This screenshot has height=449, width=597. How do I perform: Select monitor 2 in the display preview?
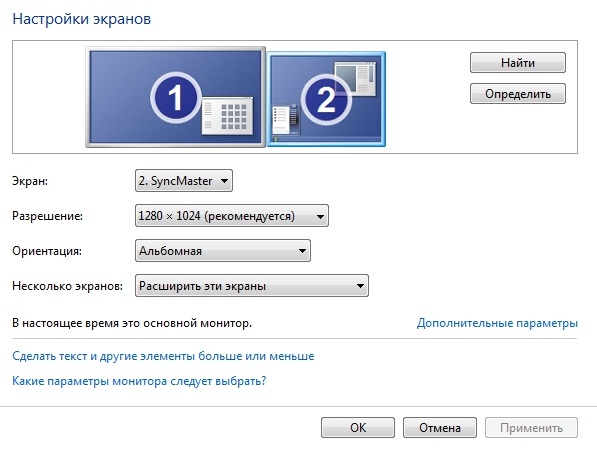[x=326, y=99]
